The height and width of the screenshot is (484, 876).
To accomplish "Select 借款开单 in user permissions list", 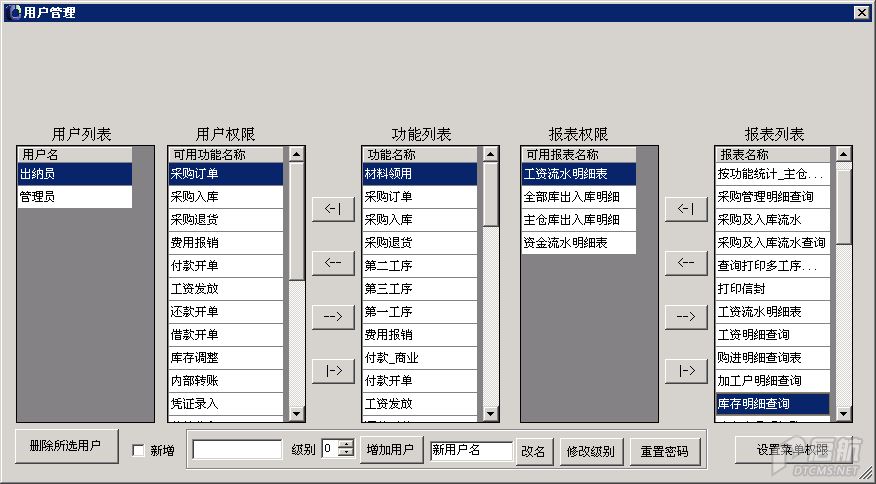I will point(226,334).
